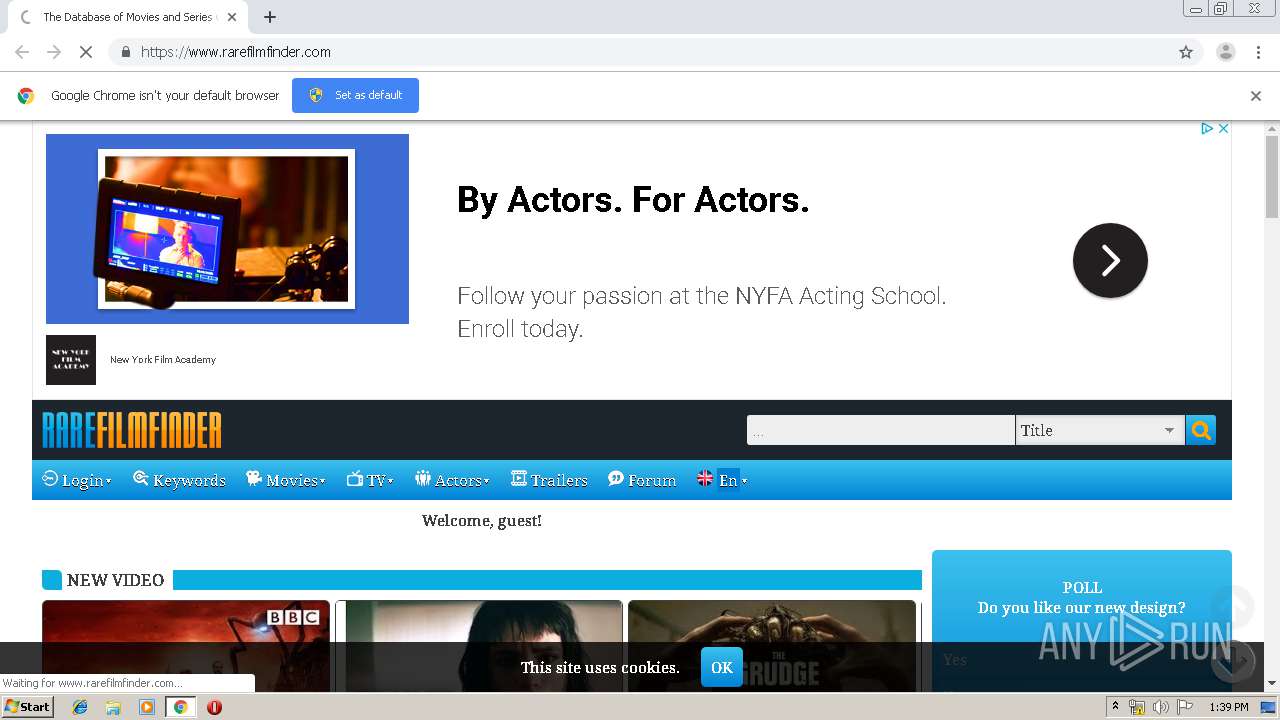The width and height of the screenshot is (1280, 720).
Task: Click the New York Film Academy ad label
Action: coord(163,360)
